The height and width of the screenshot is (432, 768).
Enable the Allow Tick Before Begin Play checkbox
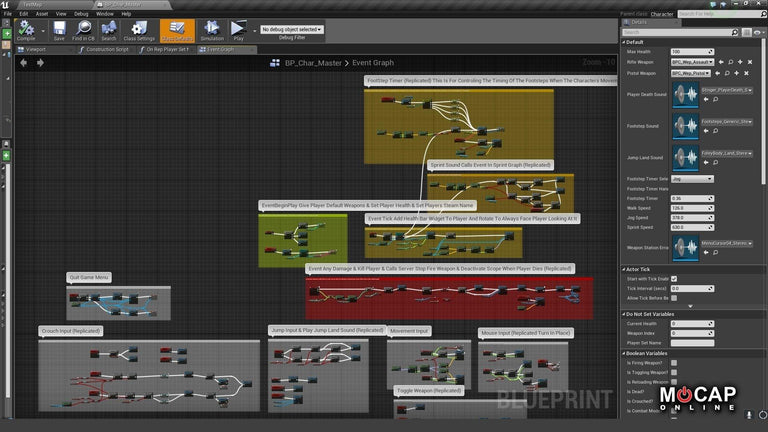[674, 298]
